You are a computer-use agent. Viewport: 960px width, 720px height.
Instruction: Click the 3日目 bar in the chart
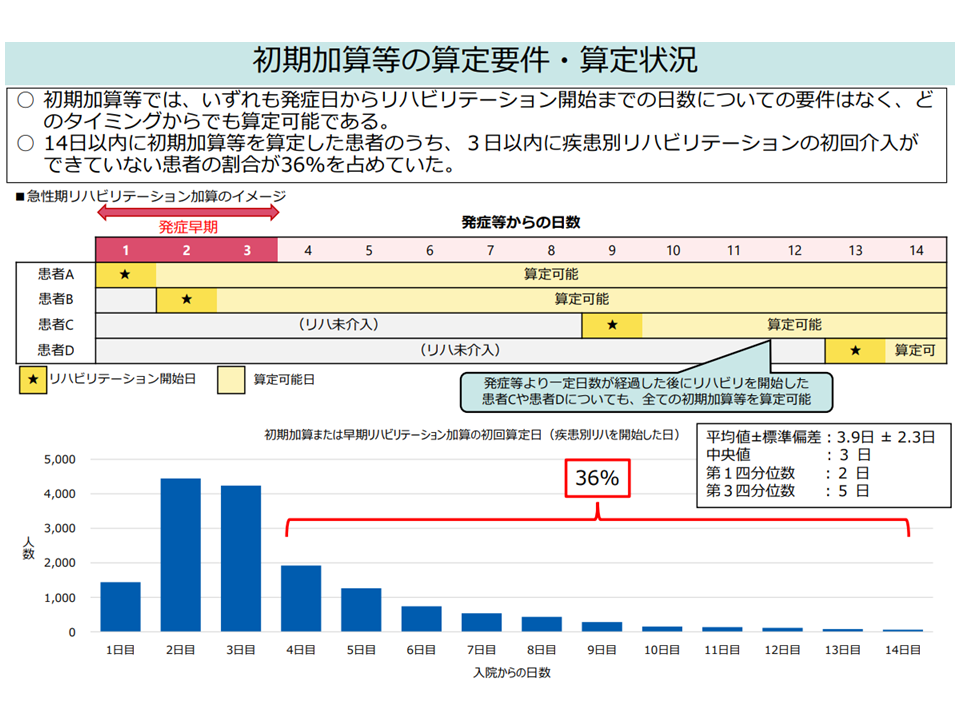(241, 558)
